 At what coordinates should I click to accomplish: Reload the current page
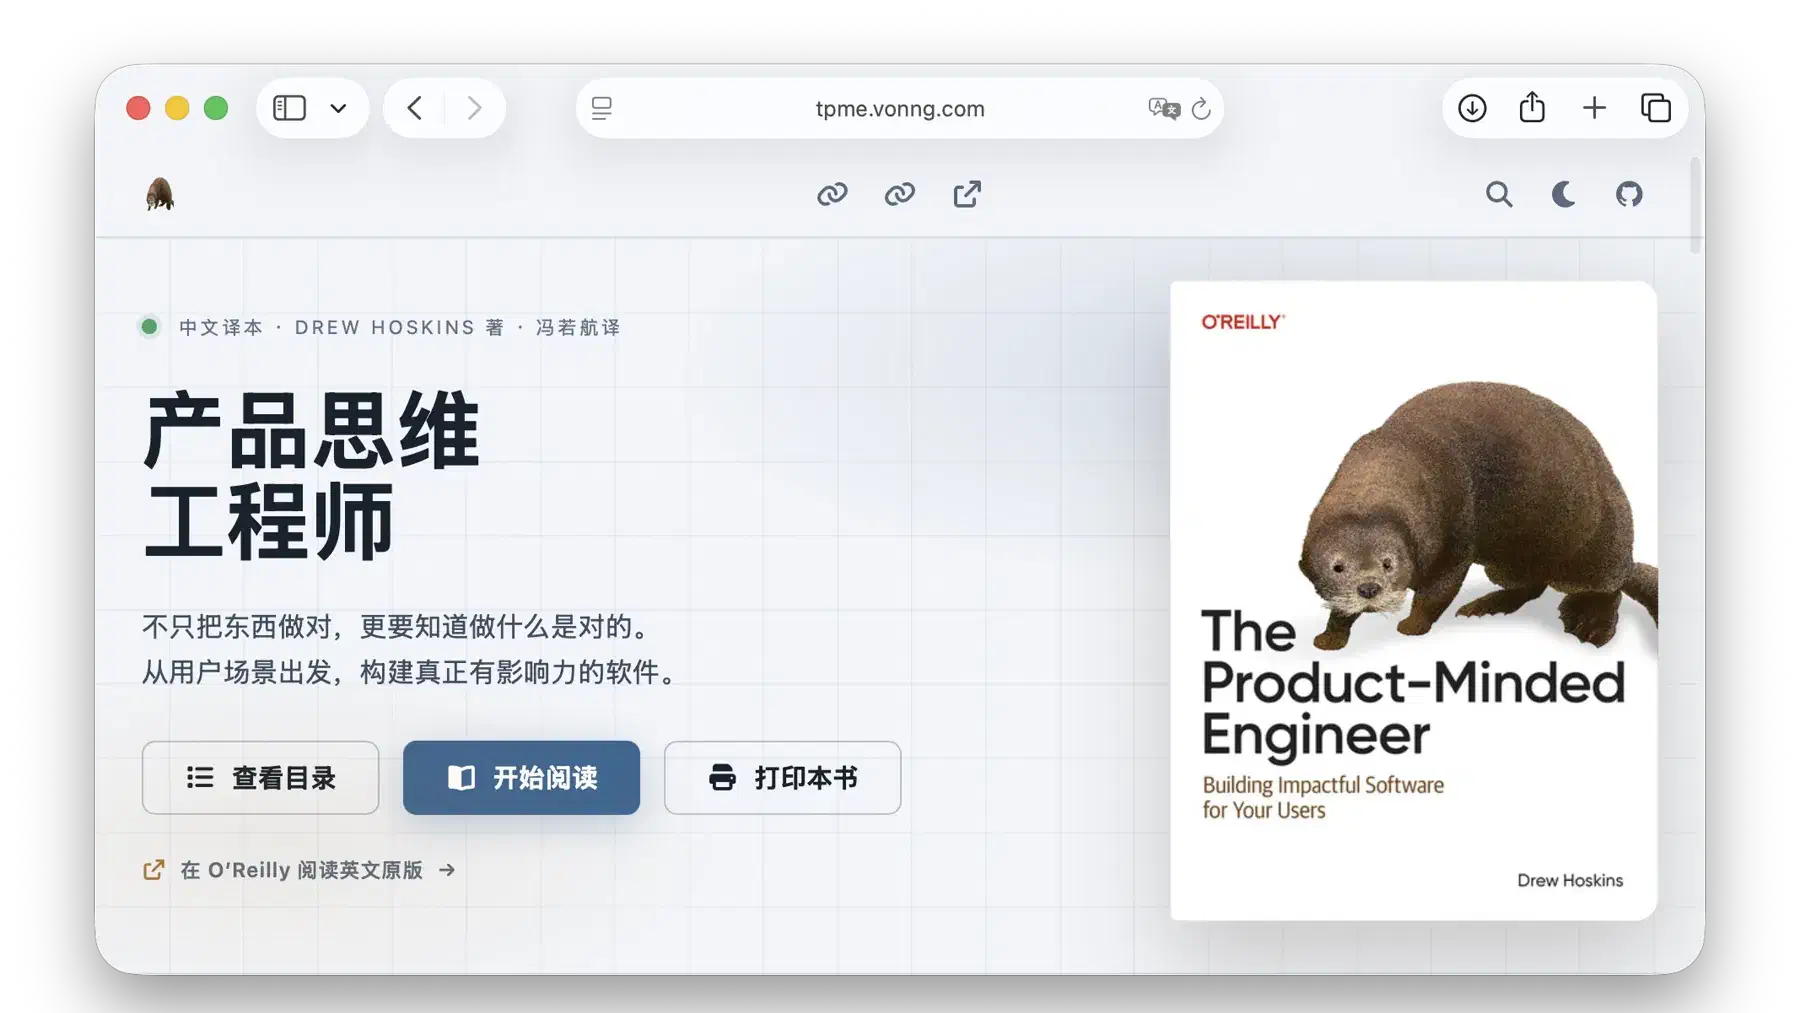[1201, 108]
